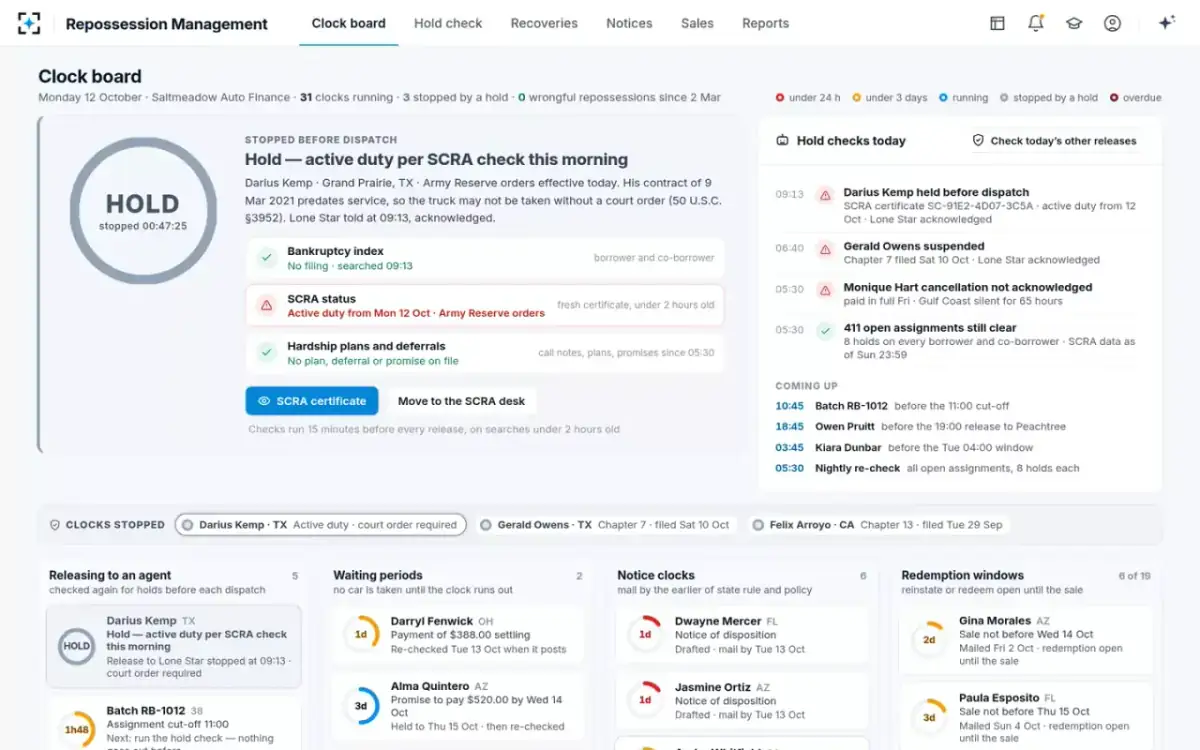Viewport: 1200px width, 750px height.
Task: View the SCRA certificate
Action: tap(312, 401)
